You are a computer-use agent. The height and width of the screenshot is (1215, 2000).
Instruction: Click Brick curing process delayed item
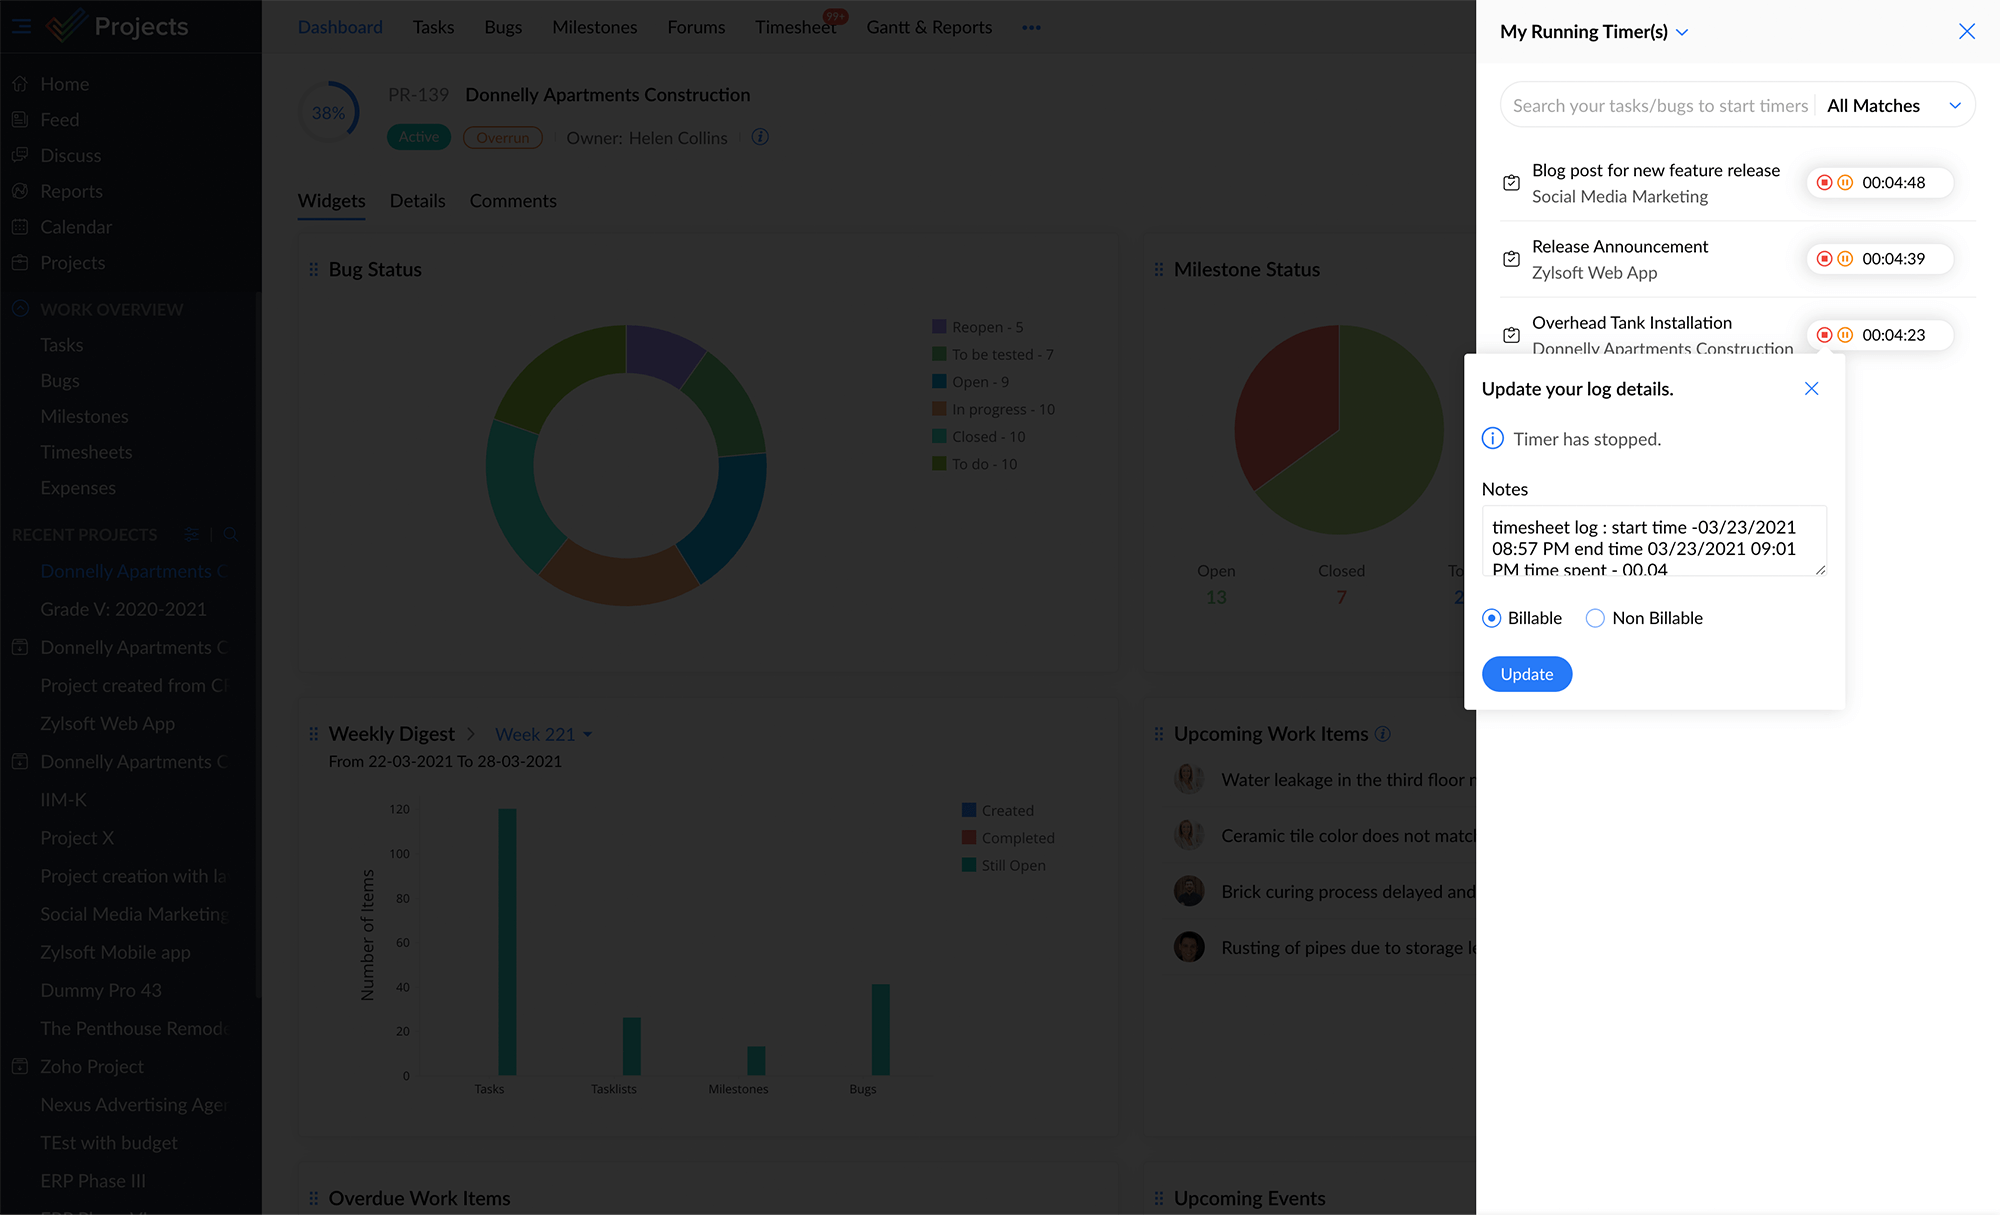pos(1348,892)
